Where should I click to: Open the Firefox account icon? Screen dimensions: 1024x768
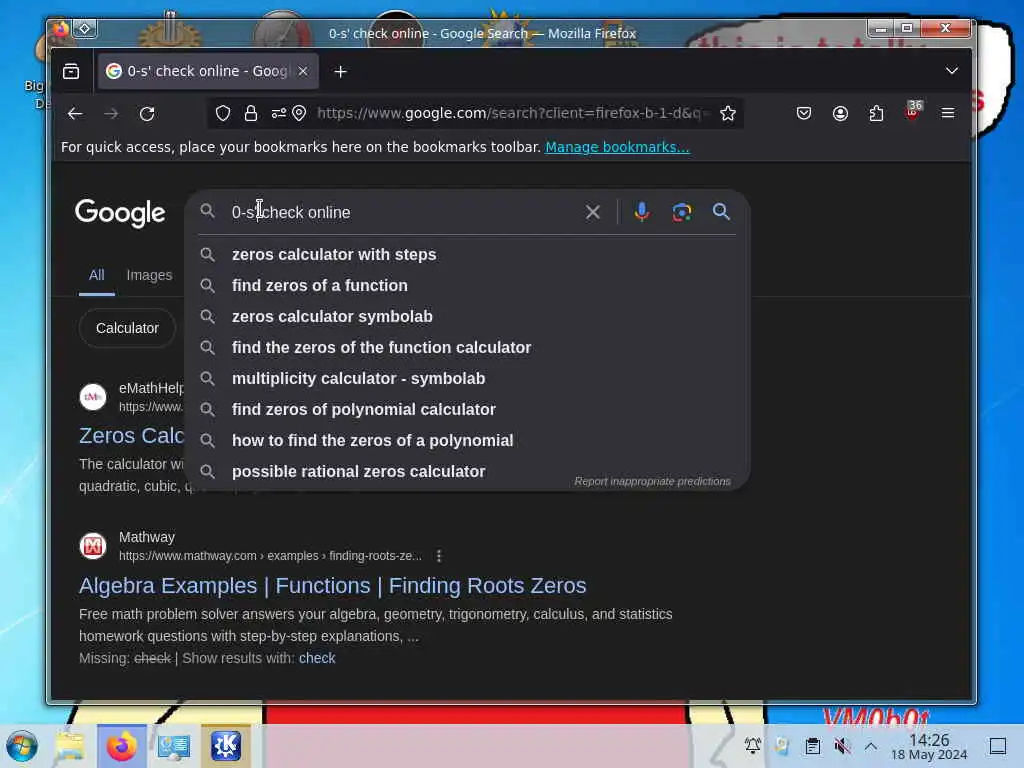pos(840,114)
